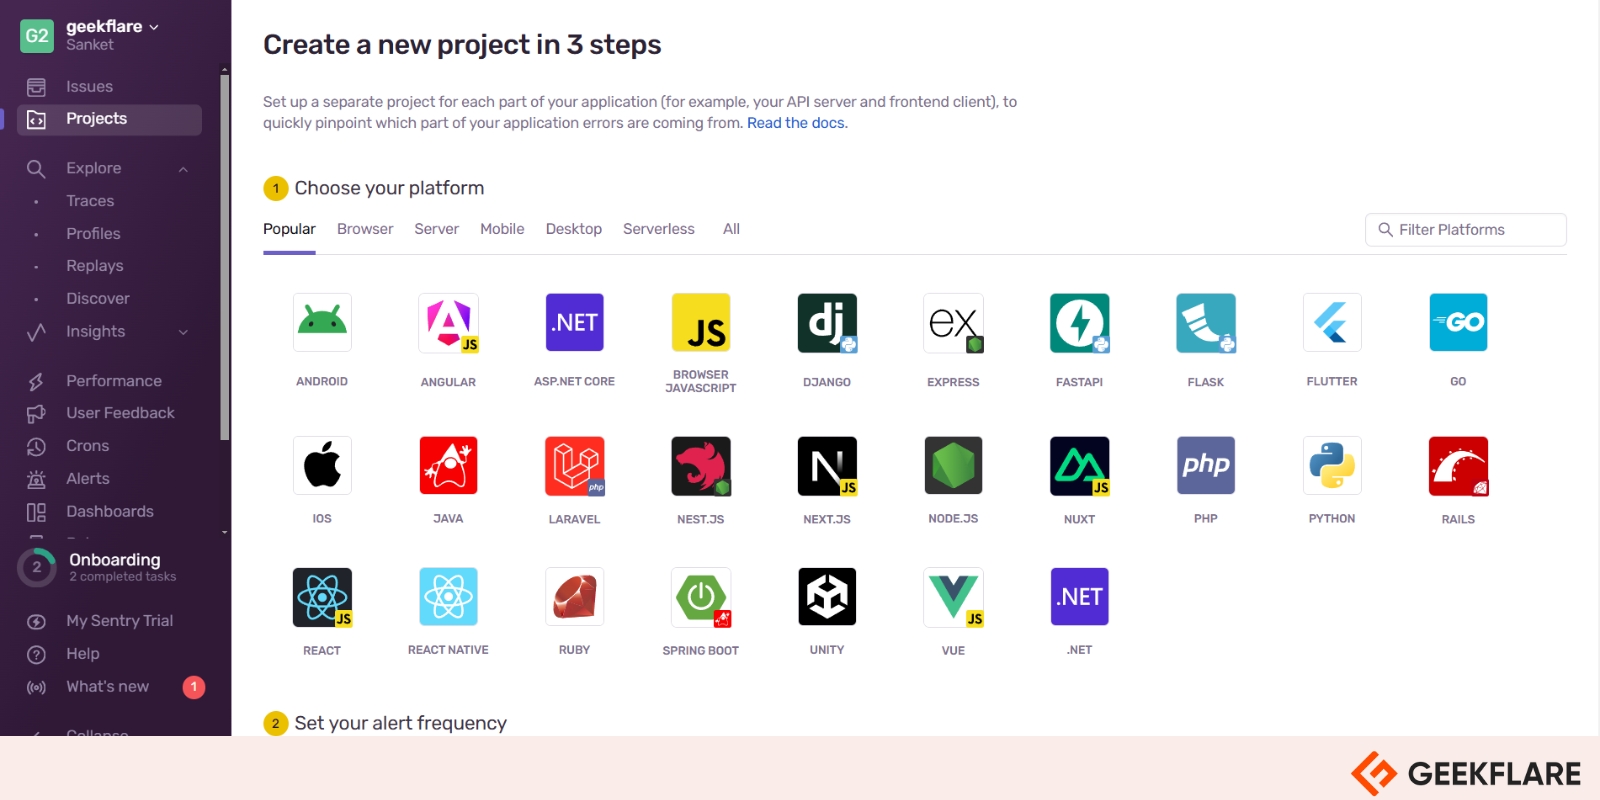Screen dimensions: 1600x800
Task: Expand the Insights section in sidebar
Action: [x=183, y=332]
